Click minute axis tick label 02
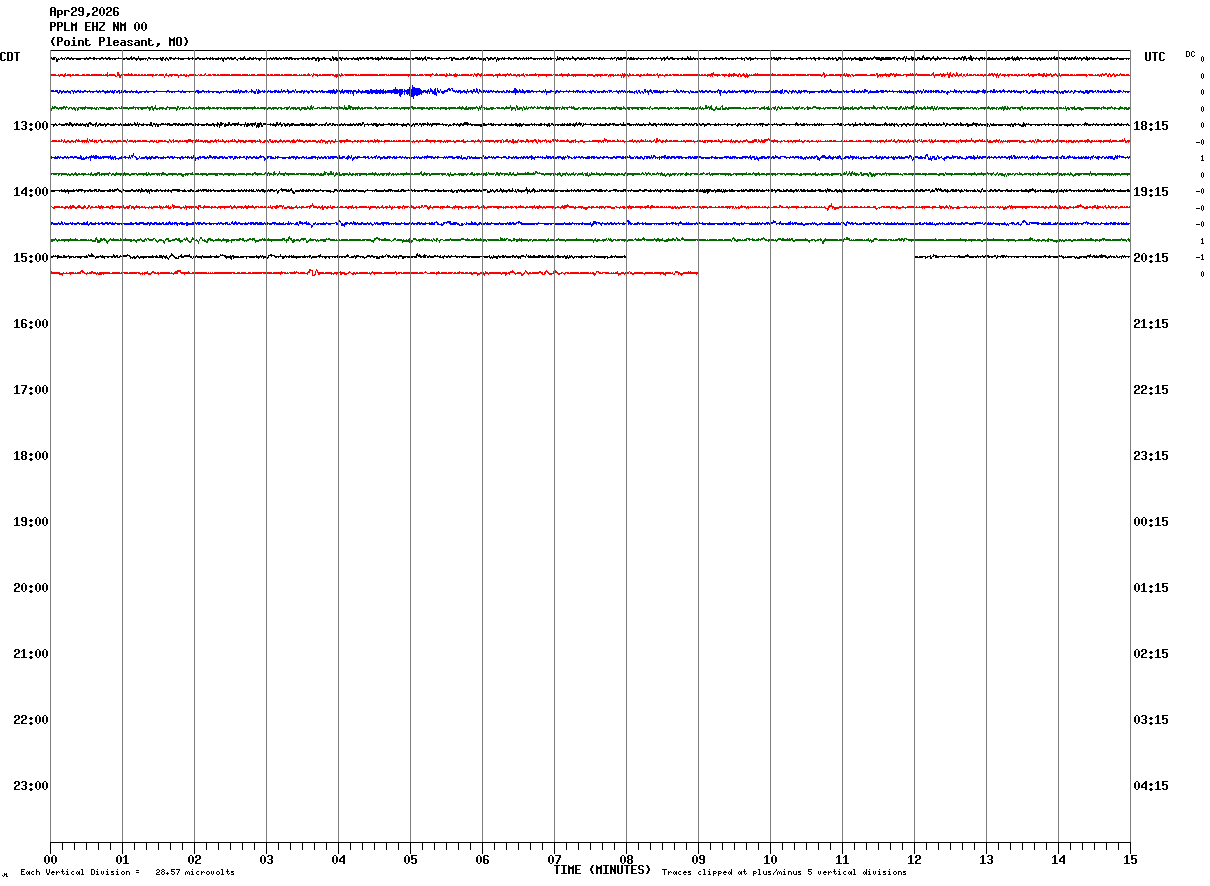Screen dimensions: 1210x886 tap(194, 859)
